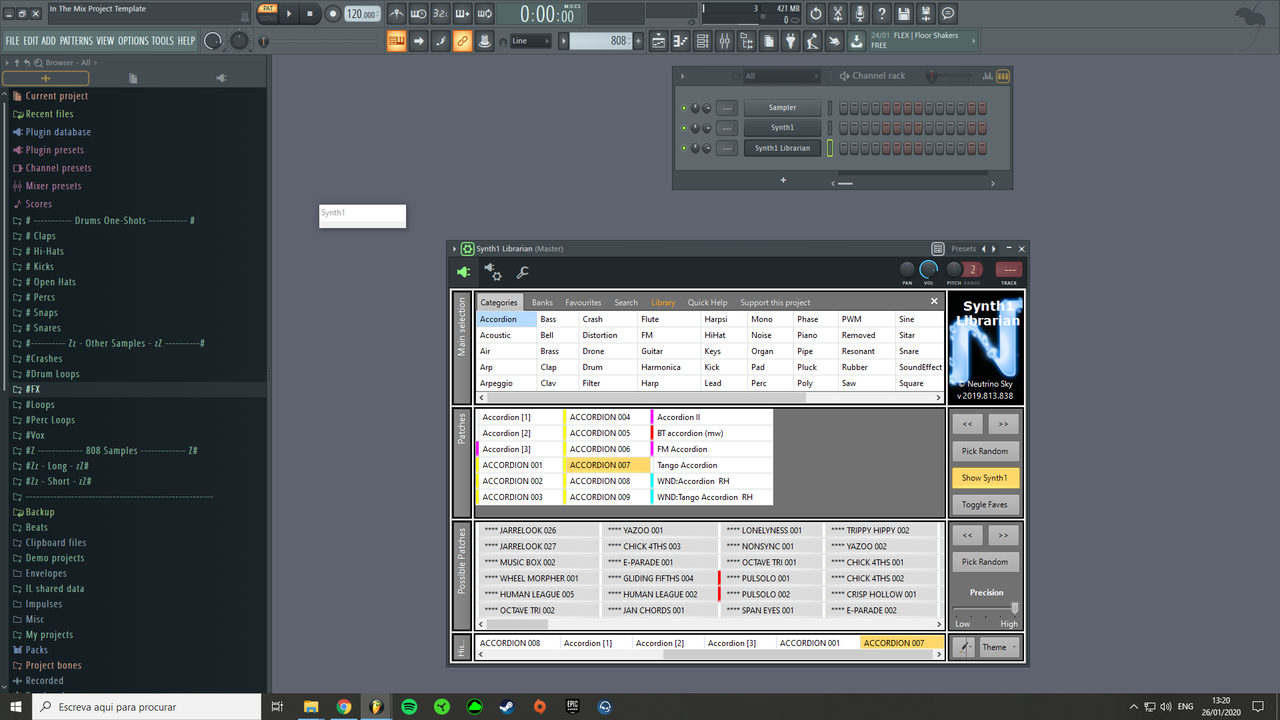Click the plus button next to pattern 808
The image size is (1280, 720).
pyautogui.click(x=636, y=41)
